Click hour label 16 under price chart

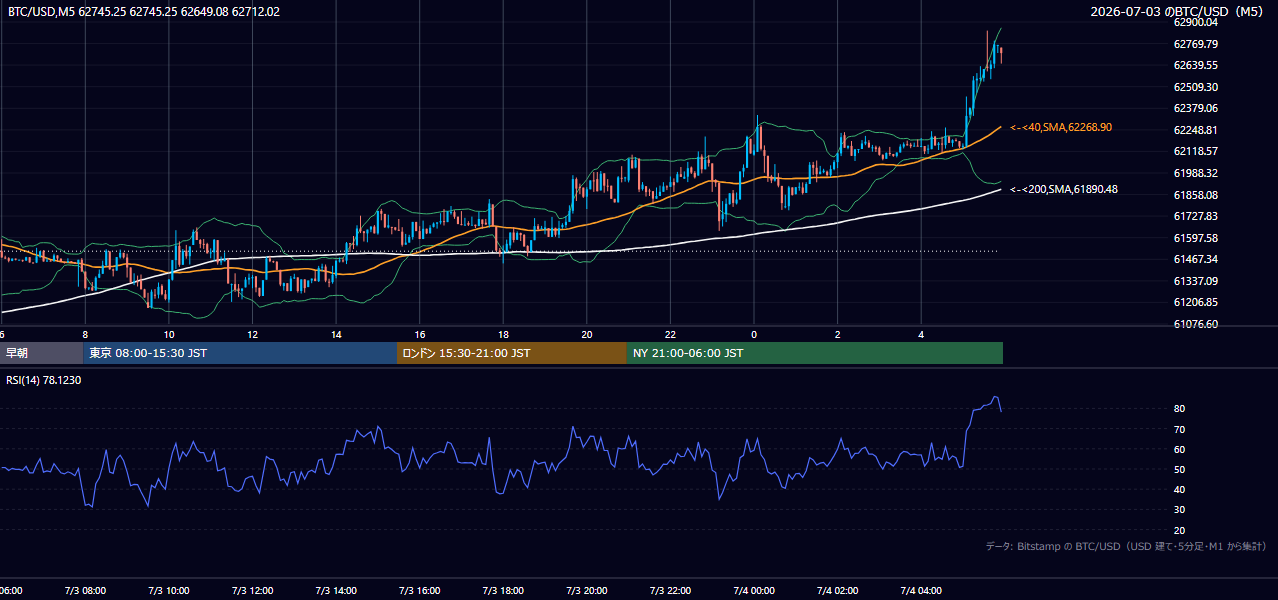(420, 334)
